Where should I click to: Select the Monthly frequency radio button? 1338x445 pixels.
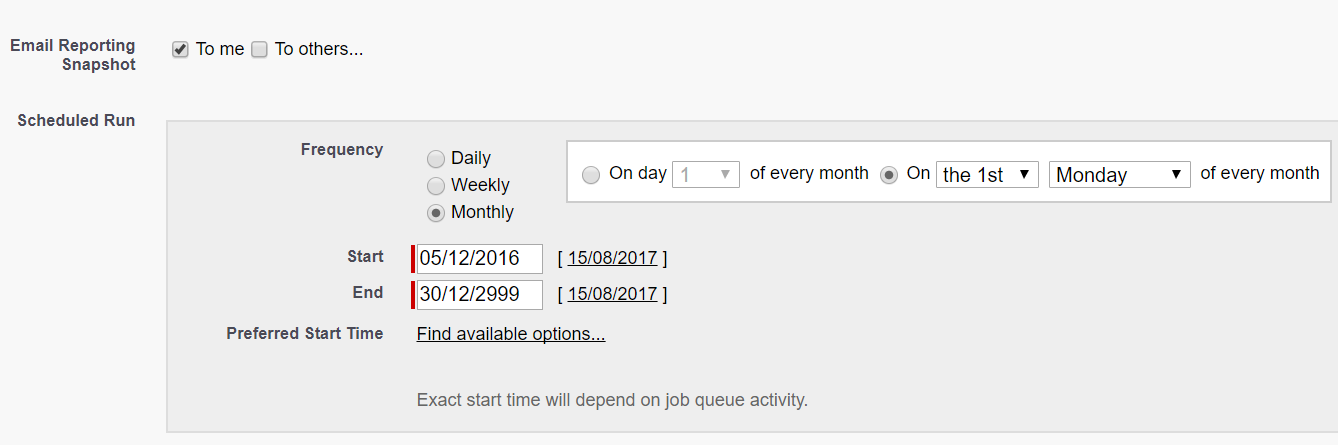point(436,213)
